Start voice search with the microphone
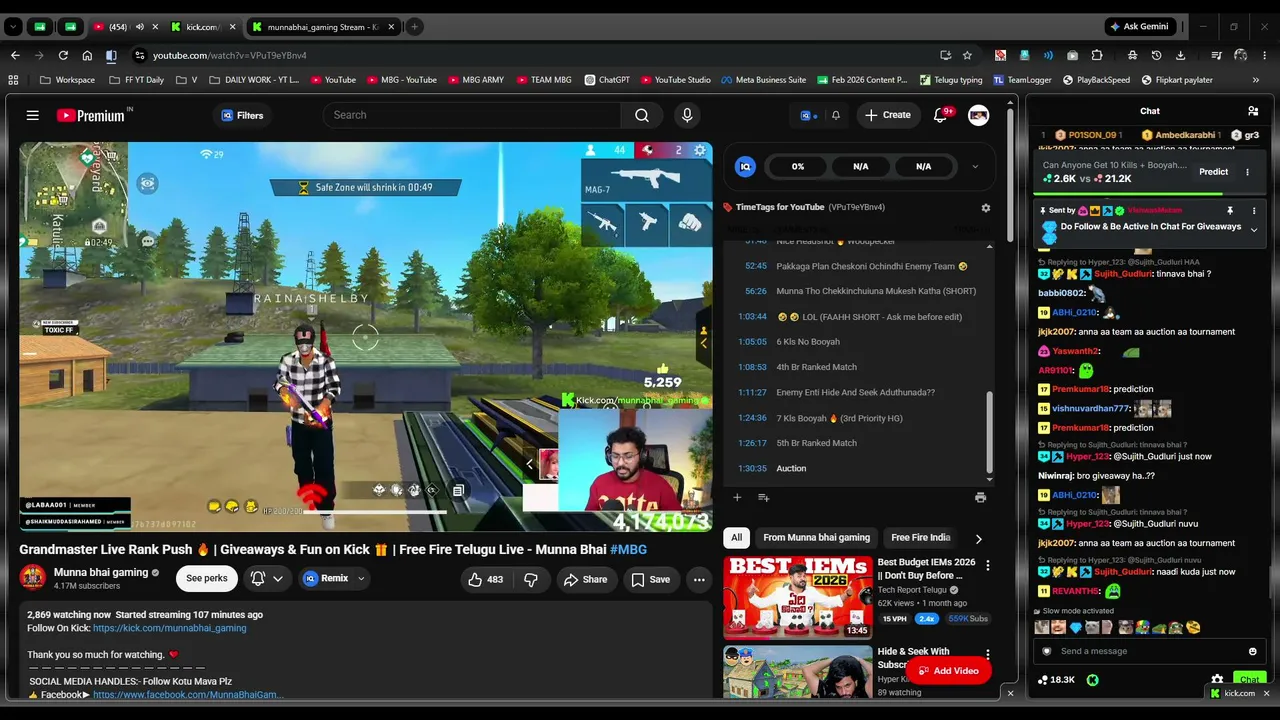The height and width of the screenshot is (720, 1280). coord(687,115)
